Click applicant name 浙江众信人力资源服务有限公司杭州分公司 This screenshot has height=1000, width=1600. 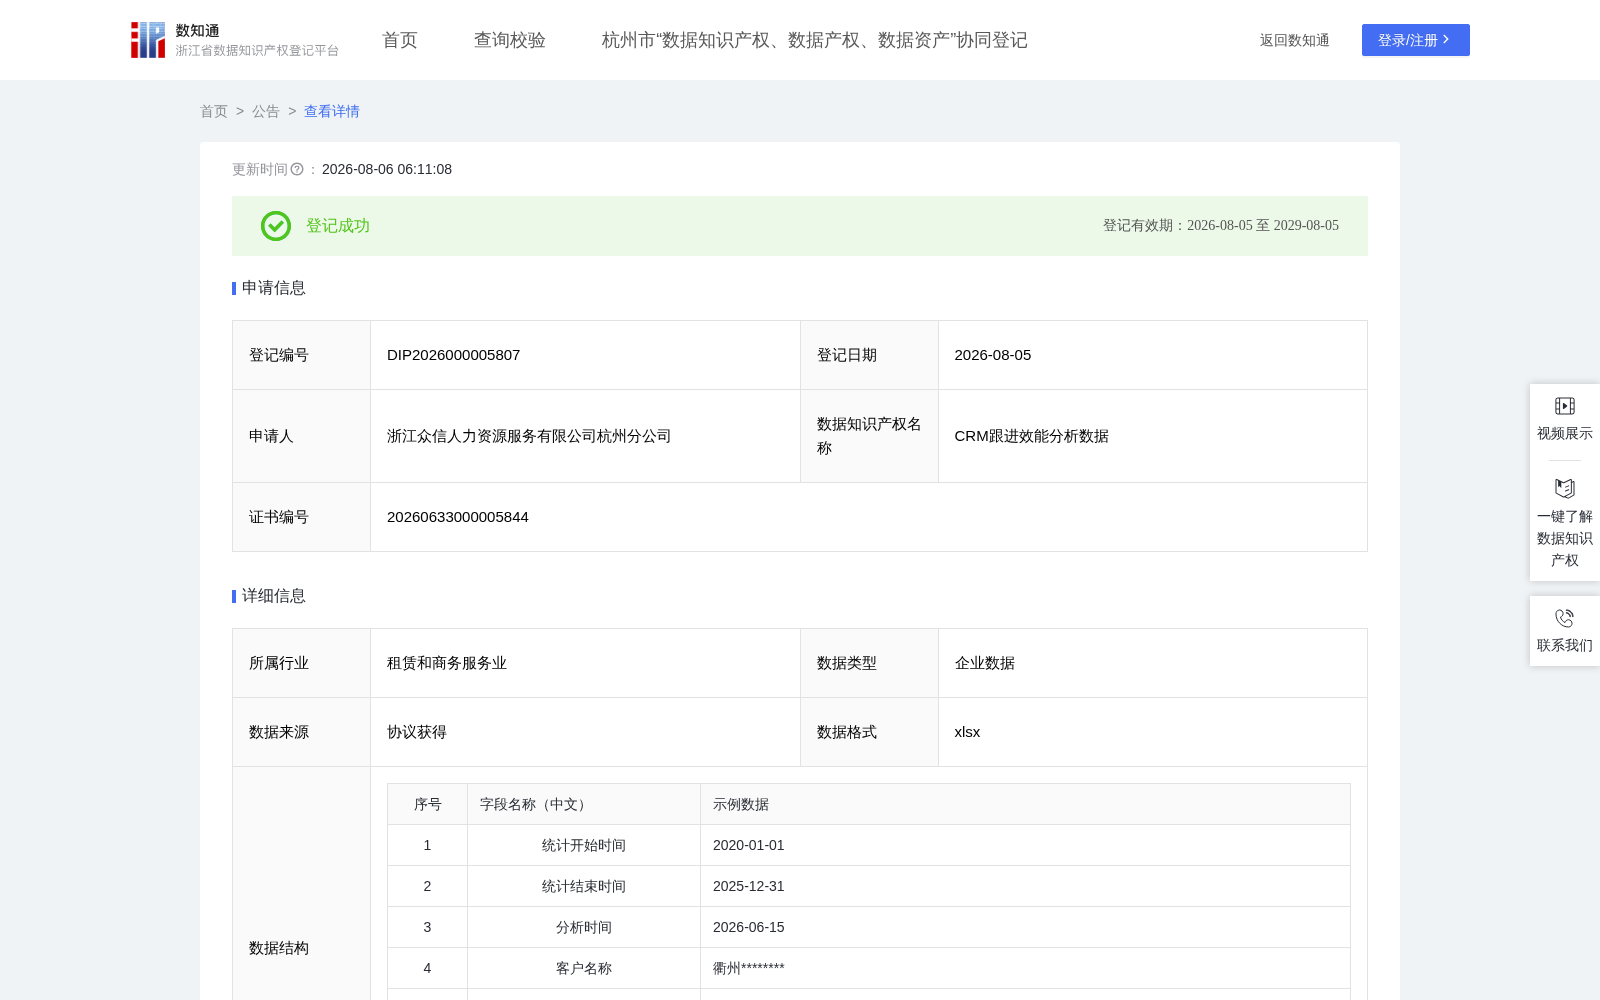tap(529, 436)
